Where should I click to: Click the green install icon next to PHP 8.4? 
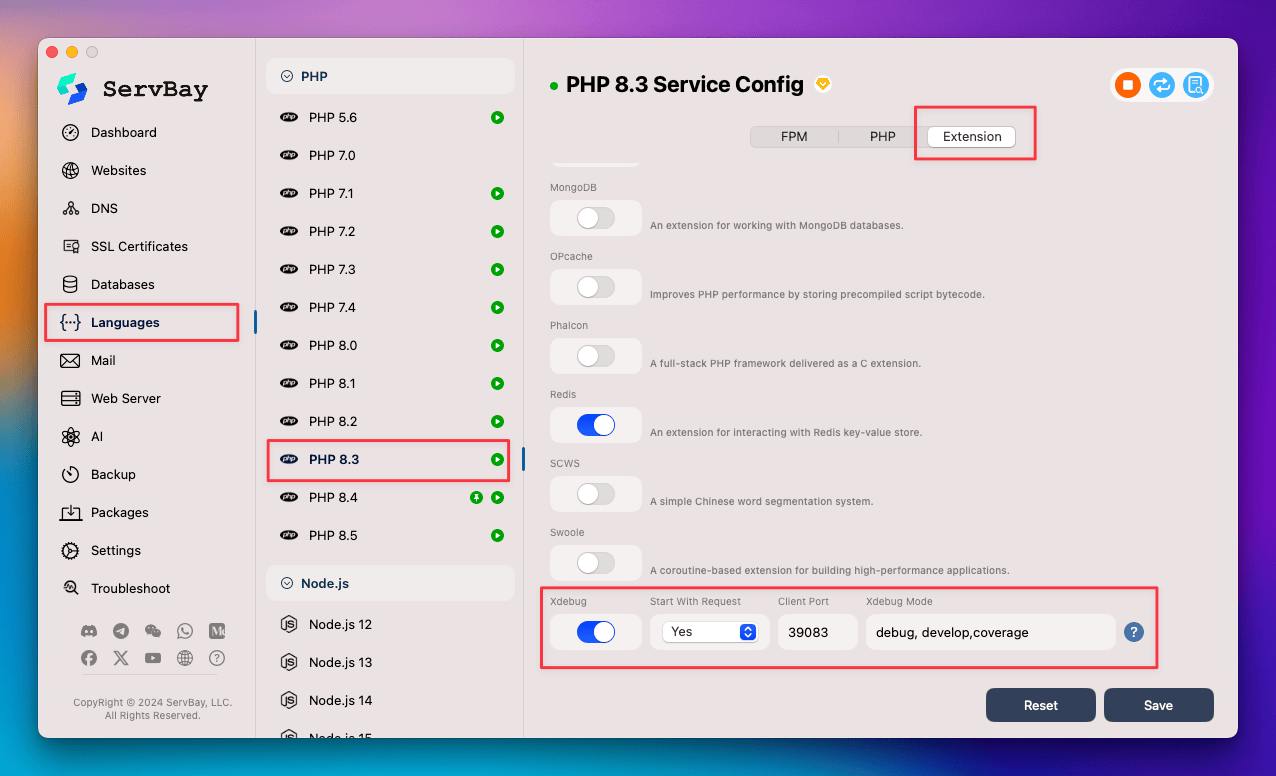coord(477,497)
